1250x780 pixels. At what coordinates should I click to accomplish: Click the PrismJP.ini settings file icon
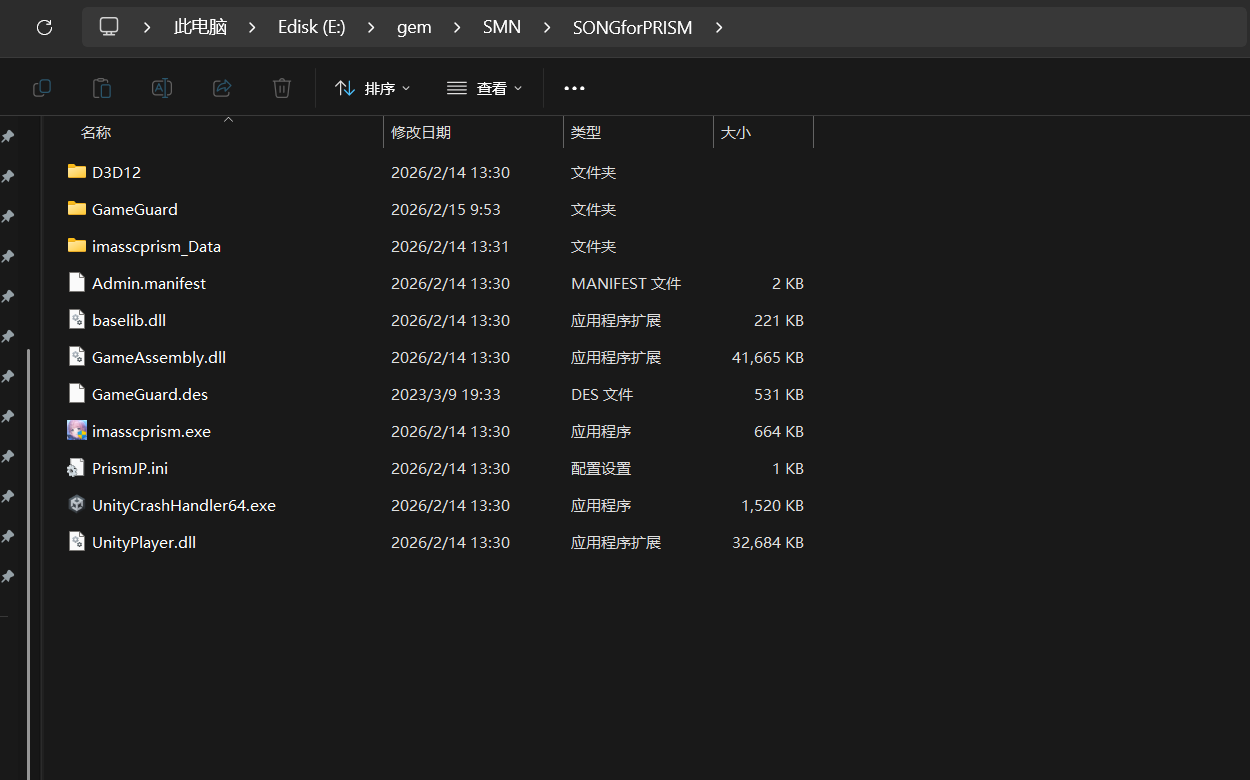coord(76,467)
